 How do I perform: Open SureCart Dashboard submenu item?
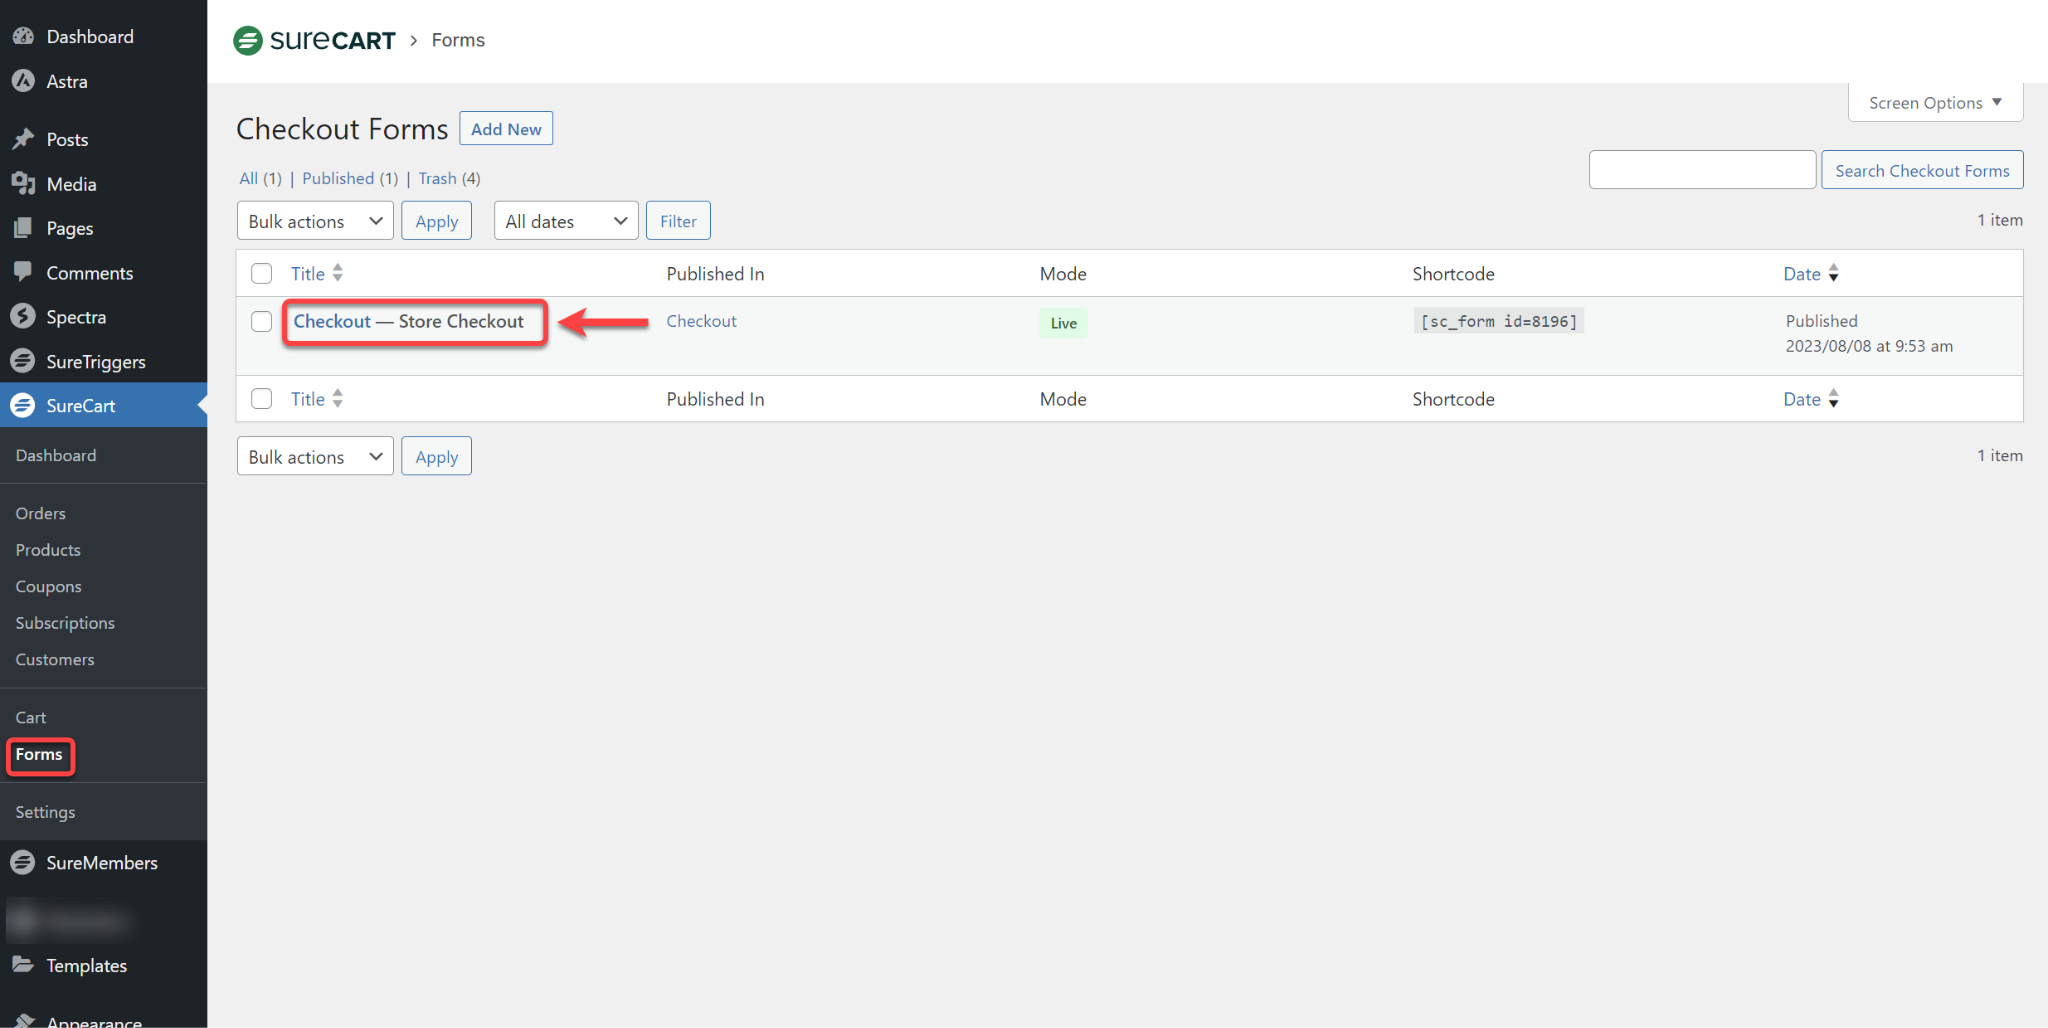tap(56, 455)
